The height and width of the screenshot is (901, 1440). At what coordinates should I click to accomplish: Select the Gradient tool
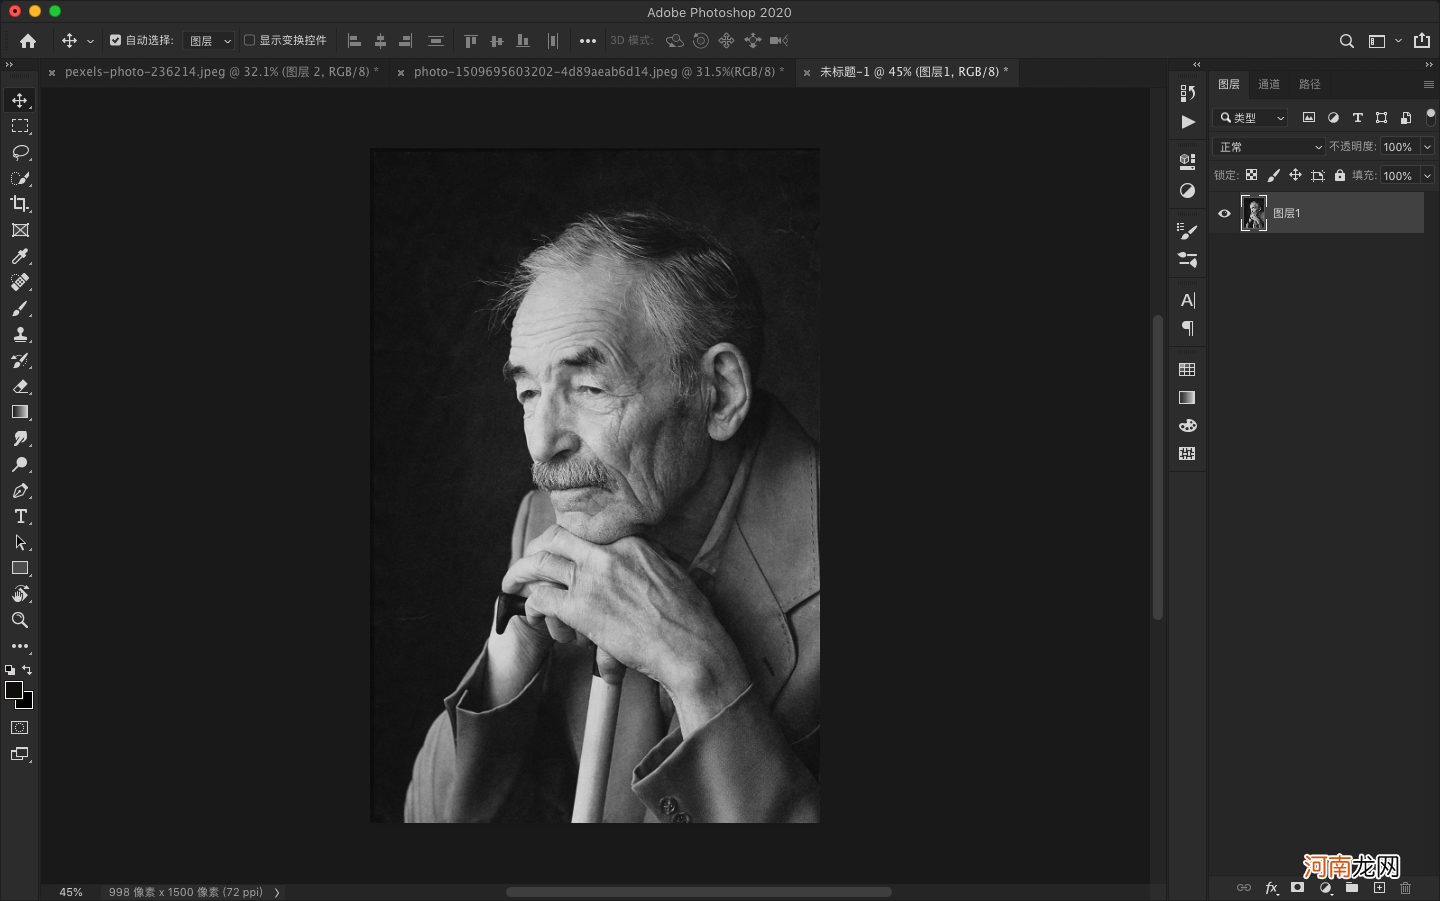pyautogui.click(x=20, y=412)
